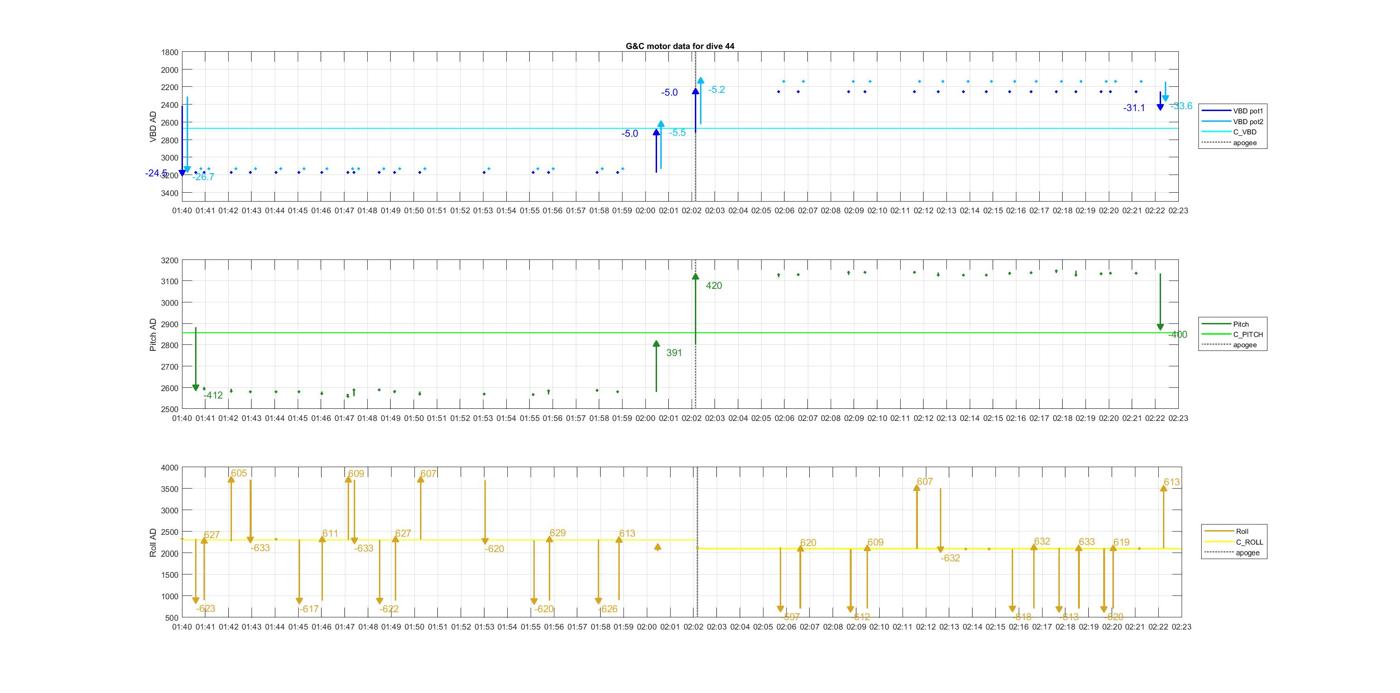Click the 01:40 time tick under VBD plot
This screenshot has width=1400, height=693.
click(182, 211)
